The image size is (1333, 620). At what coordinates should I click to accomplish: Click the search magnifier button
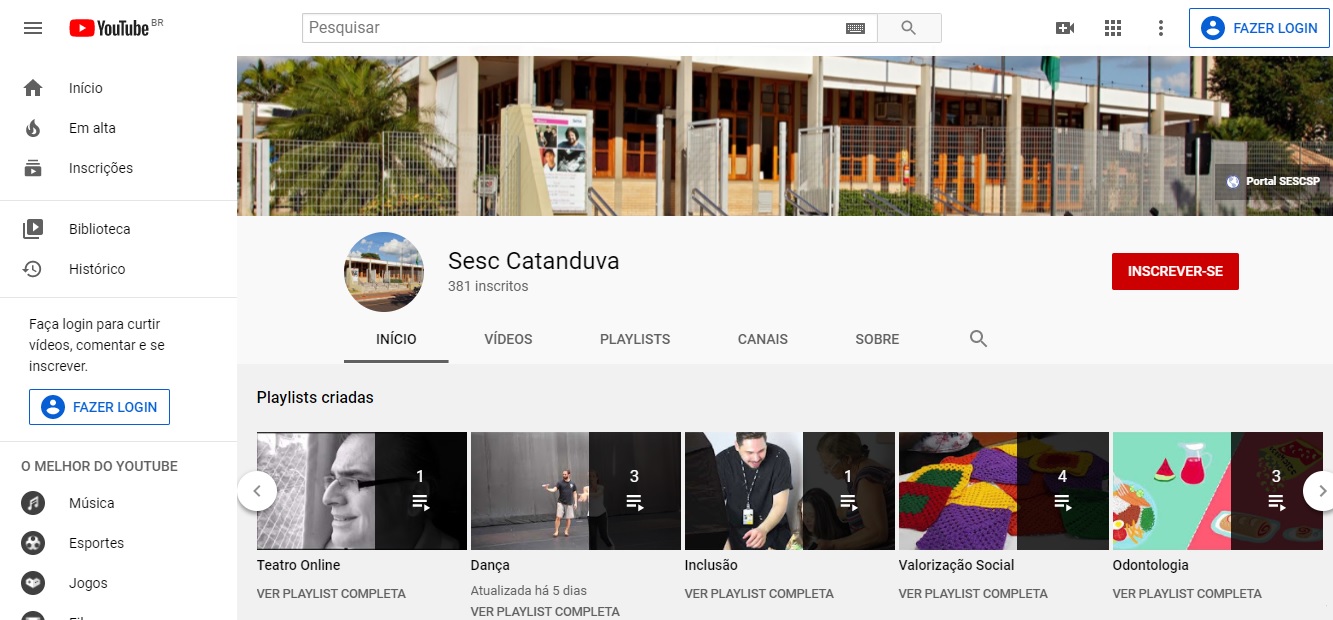909,28
